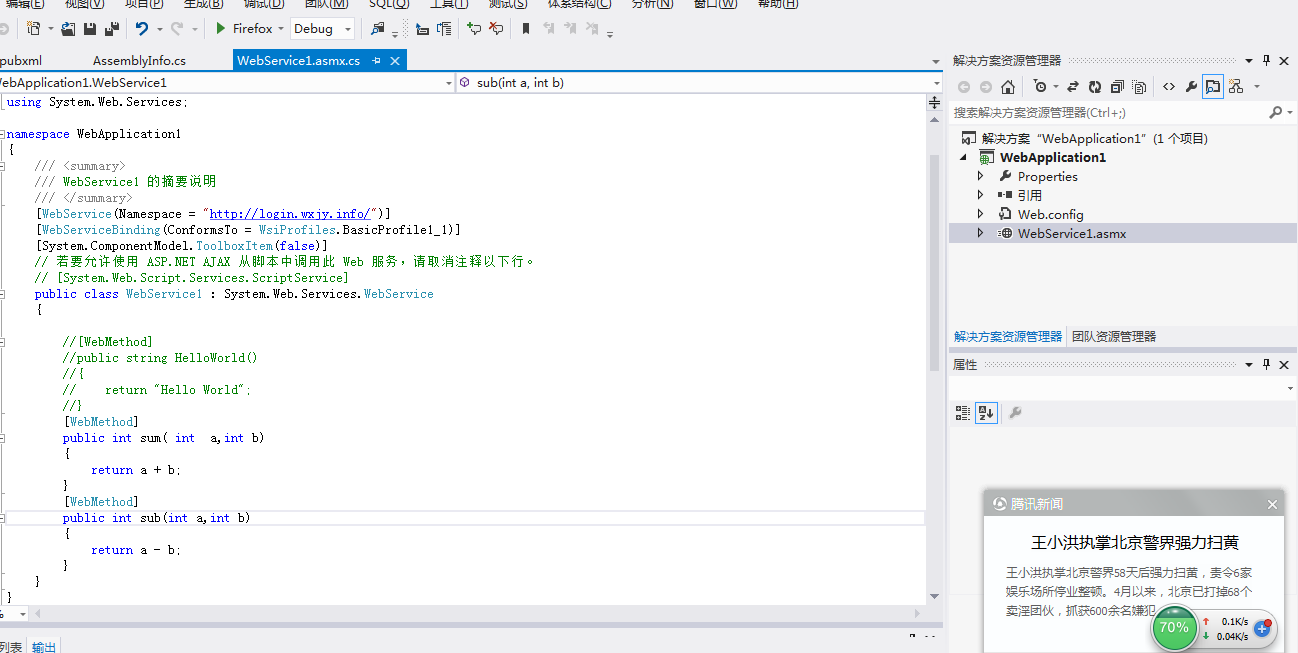Comment out the selected lines
The height and width of the screenshot is (653, 1298).
click(x=474, y=29)
